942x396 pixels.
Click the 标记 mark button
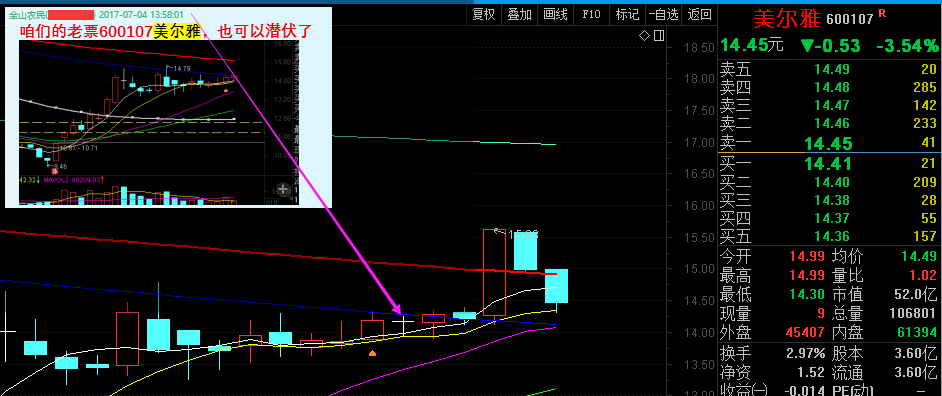(627, 15)
